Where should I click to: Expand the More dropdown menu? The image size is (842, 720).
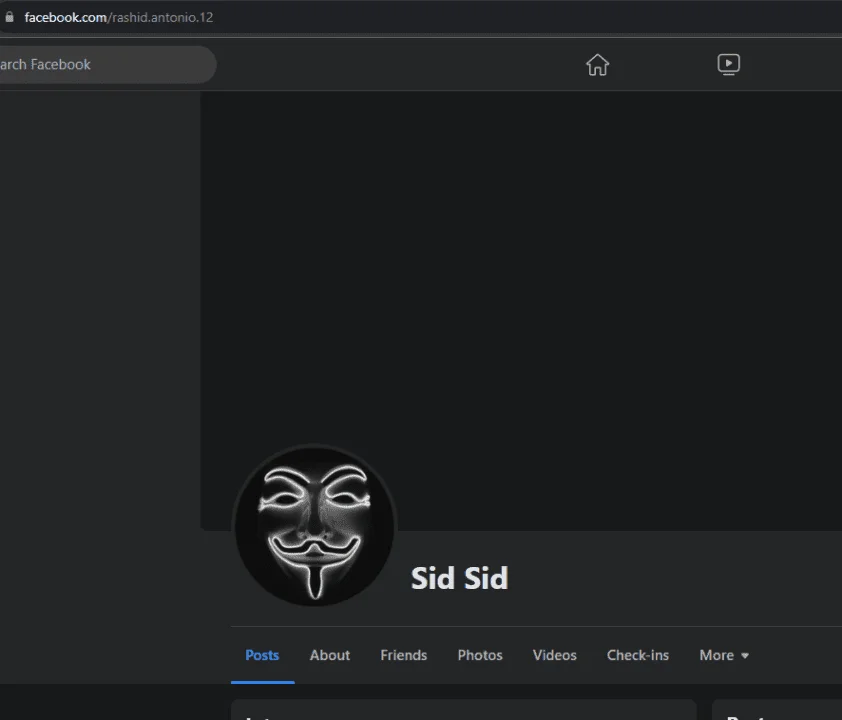click(x=724, y=655)
